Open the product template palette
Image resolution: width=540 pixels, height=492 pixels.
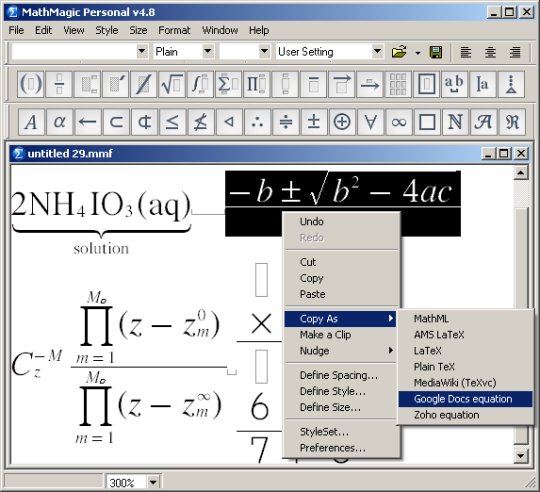257,84
